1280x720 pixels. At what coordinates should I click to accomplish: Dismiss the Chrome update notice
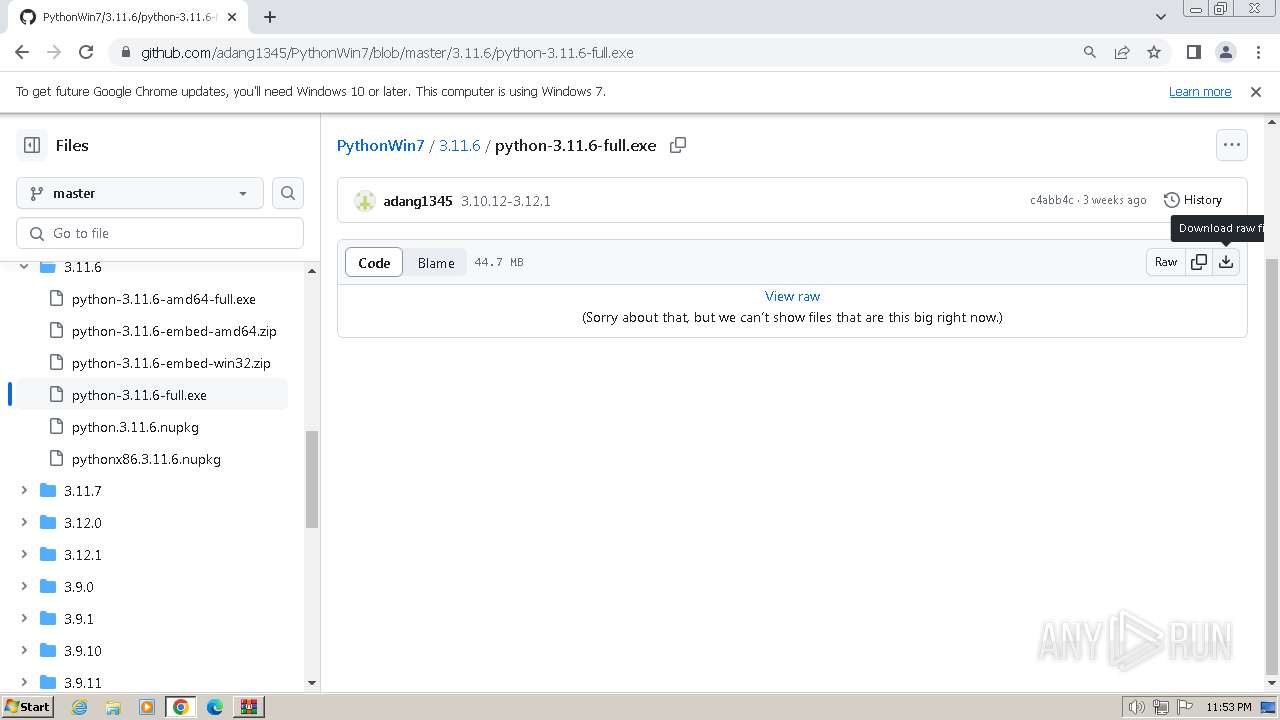[1256, 91]
